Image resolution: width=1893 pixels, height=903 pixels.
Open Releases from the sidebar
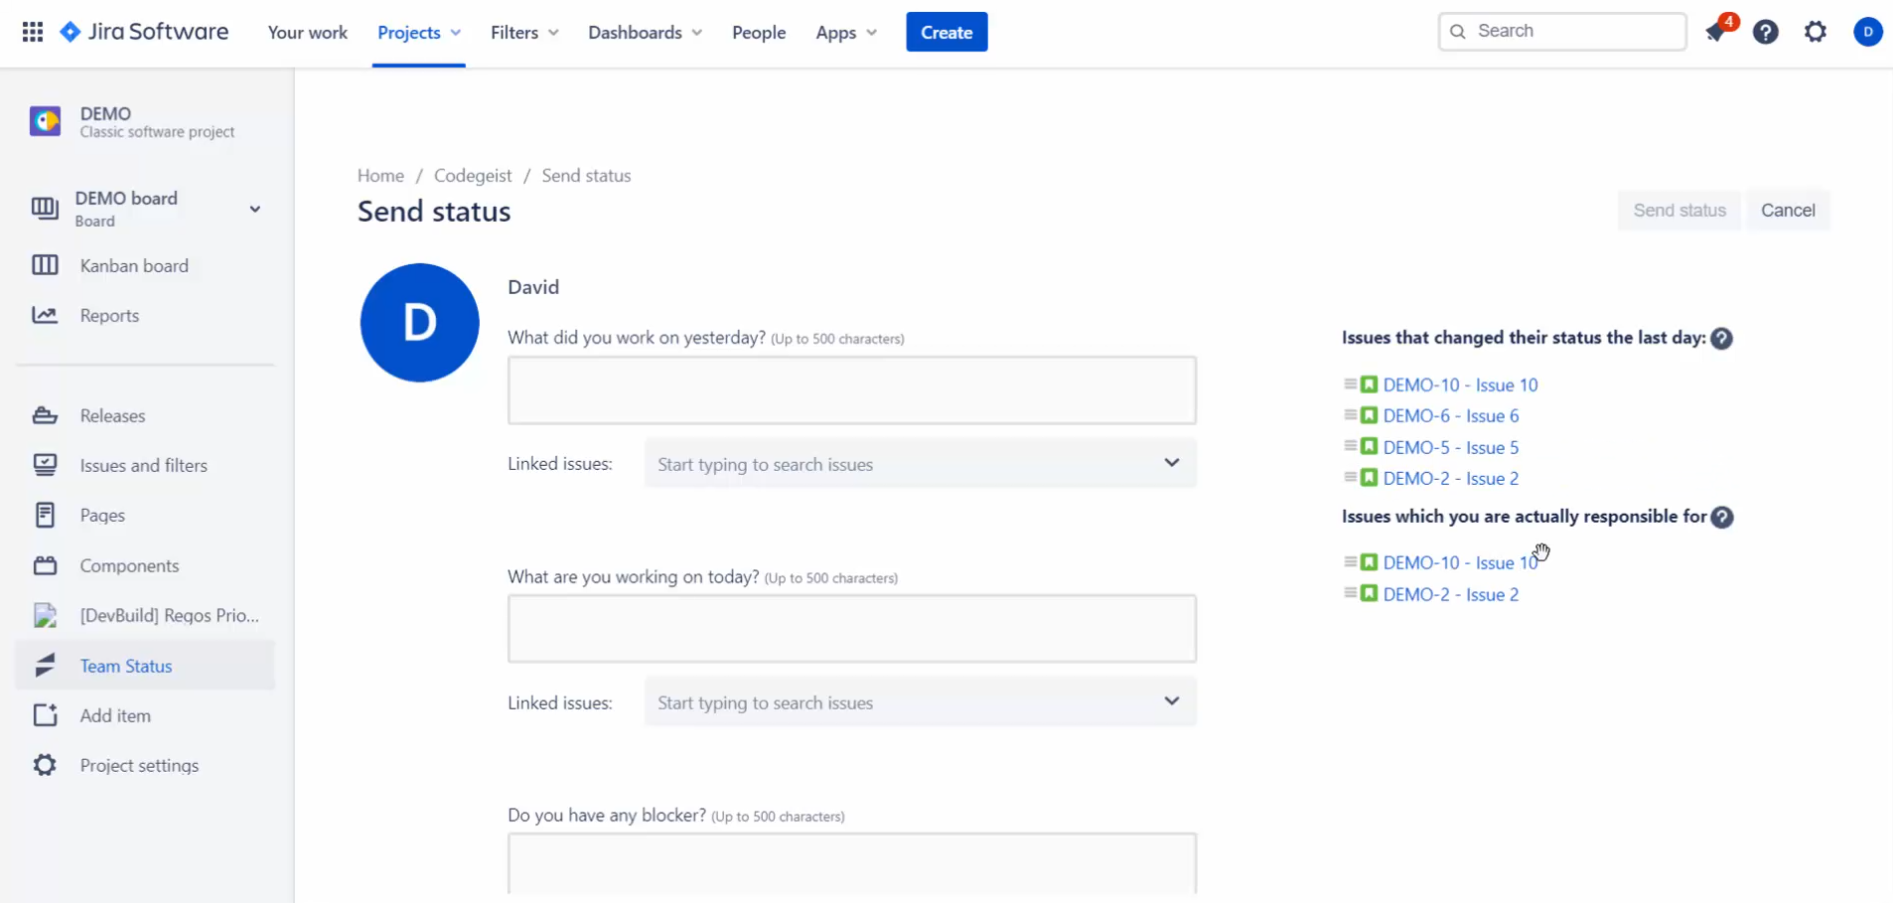pos(112,416)
